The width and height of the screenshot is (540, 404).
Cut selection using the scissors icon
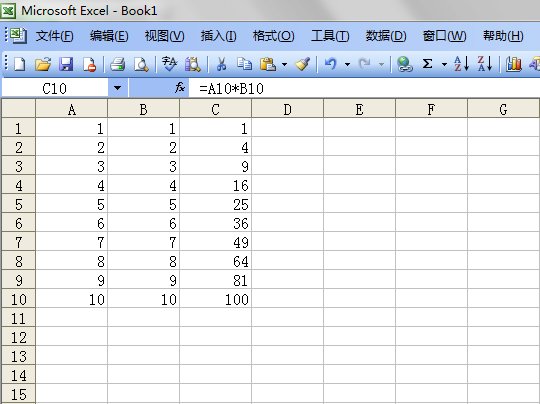pos(221,64)
